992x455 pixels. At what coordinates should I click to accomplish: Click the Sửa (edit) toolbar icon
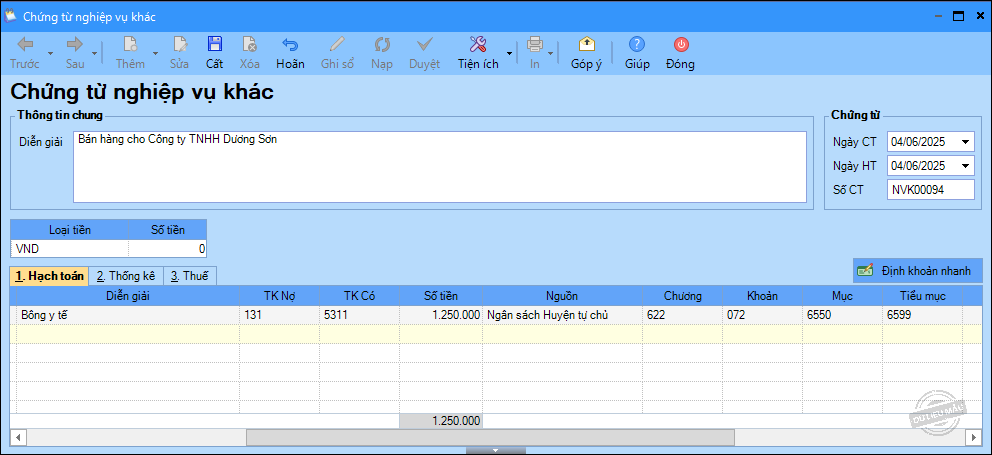click(180, 44)
